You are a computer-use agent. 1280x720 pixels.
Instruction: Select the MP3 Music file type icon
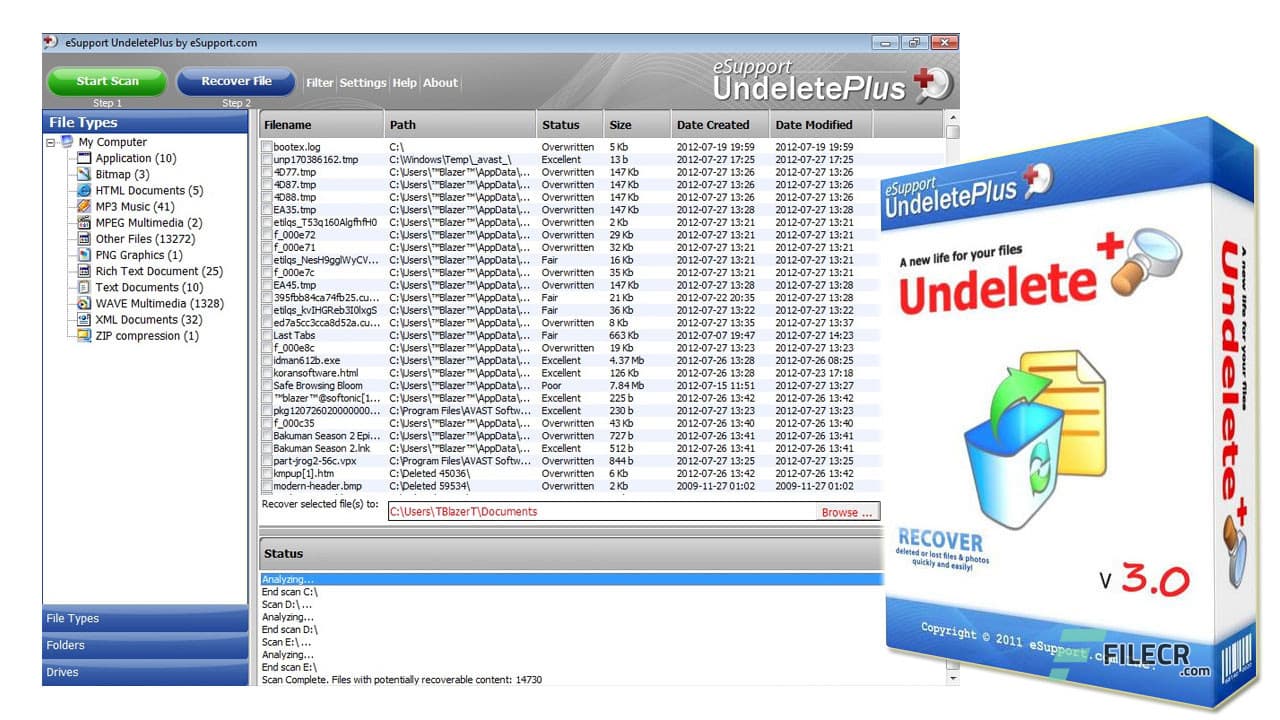coord(85,206)
